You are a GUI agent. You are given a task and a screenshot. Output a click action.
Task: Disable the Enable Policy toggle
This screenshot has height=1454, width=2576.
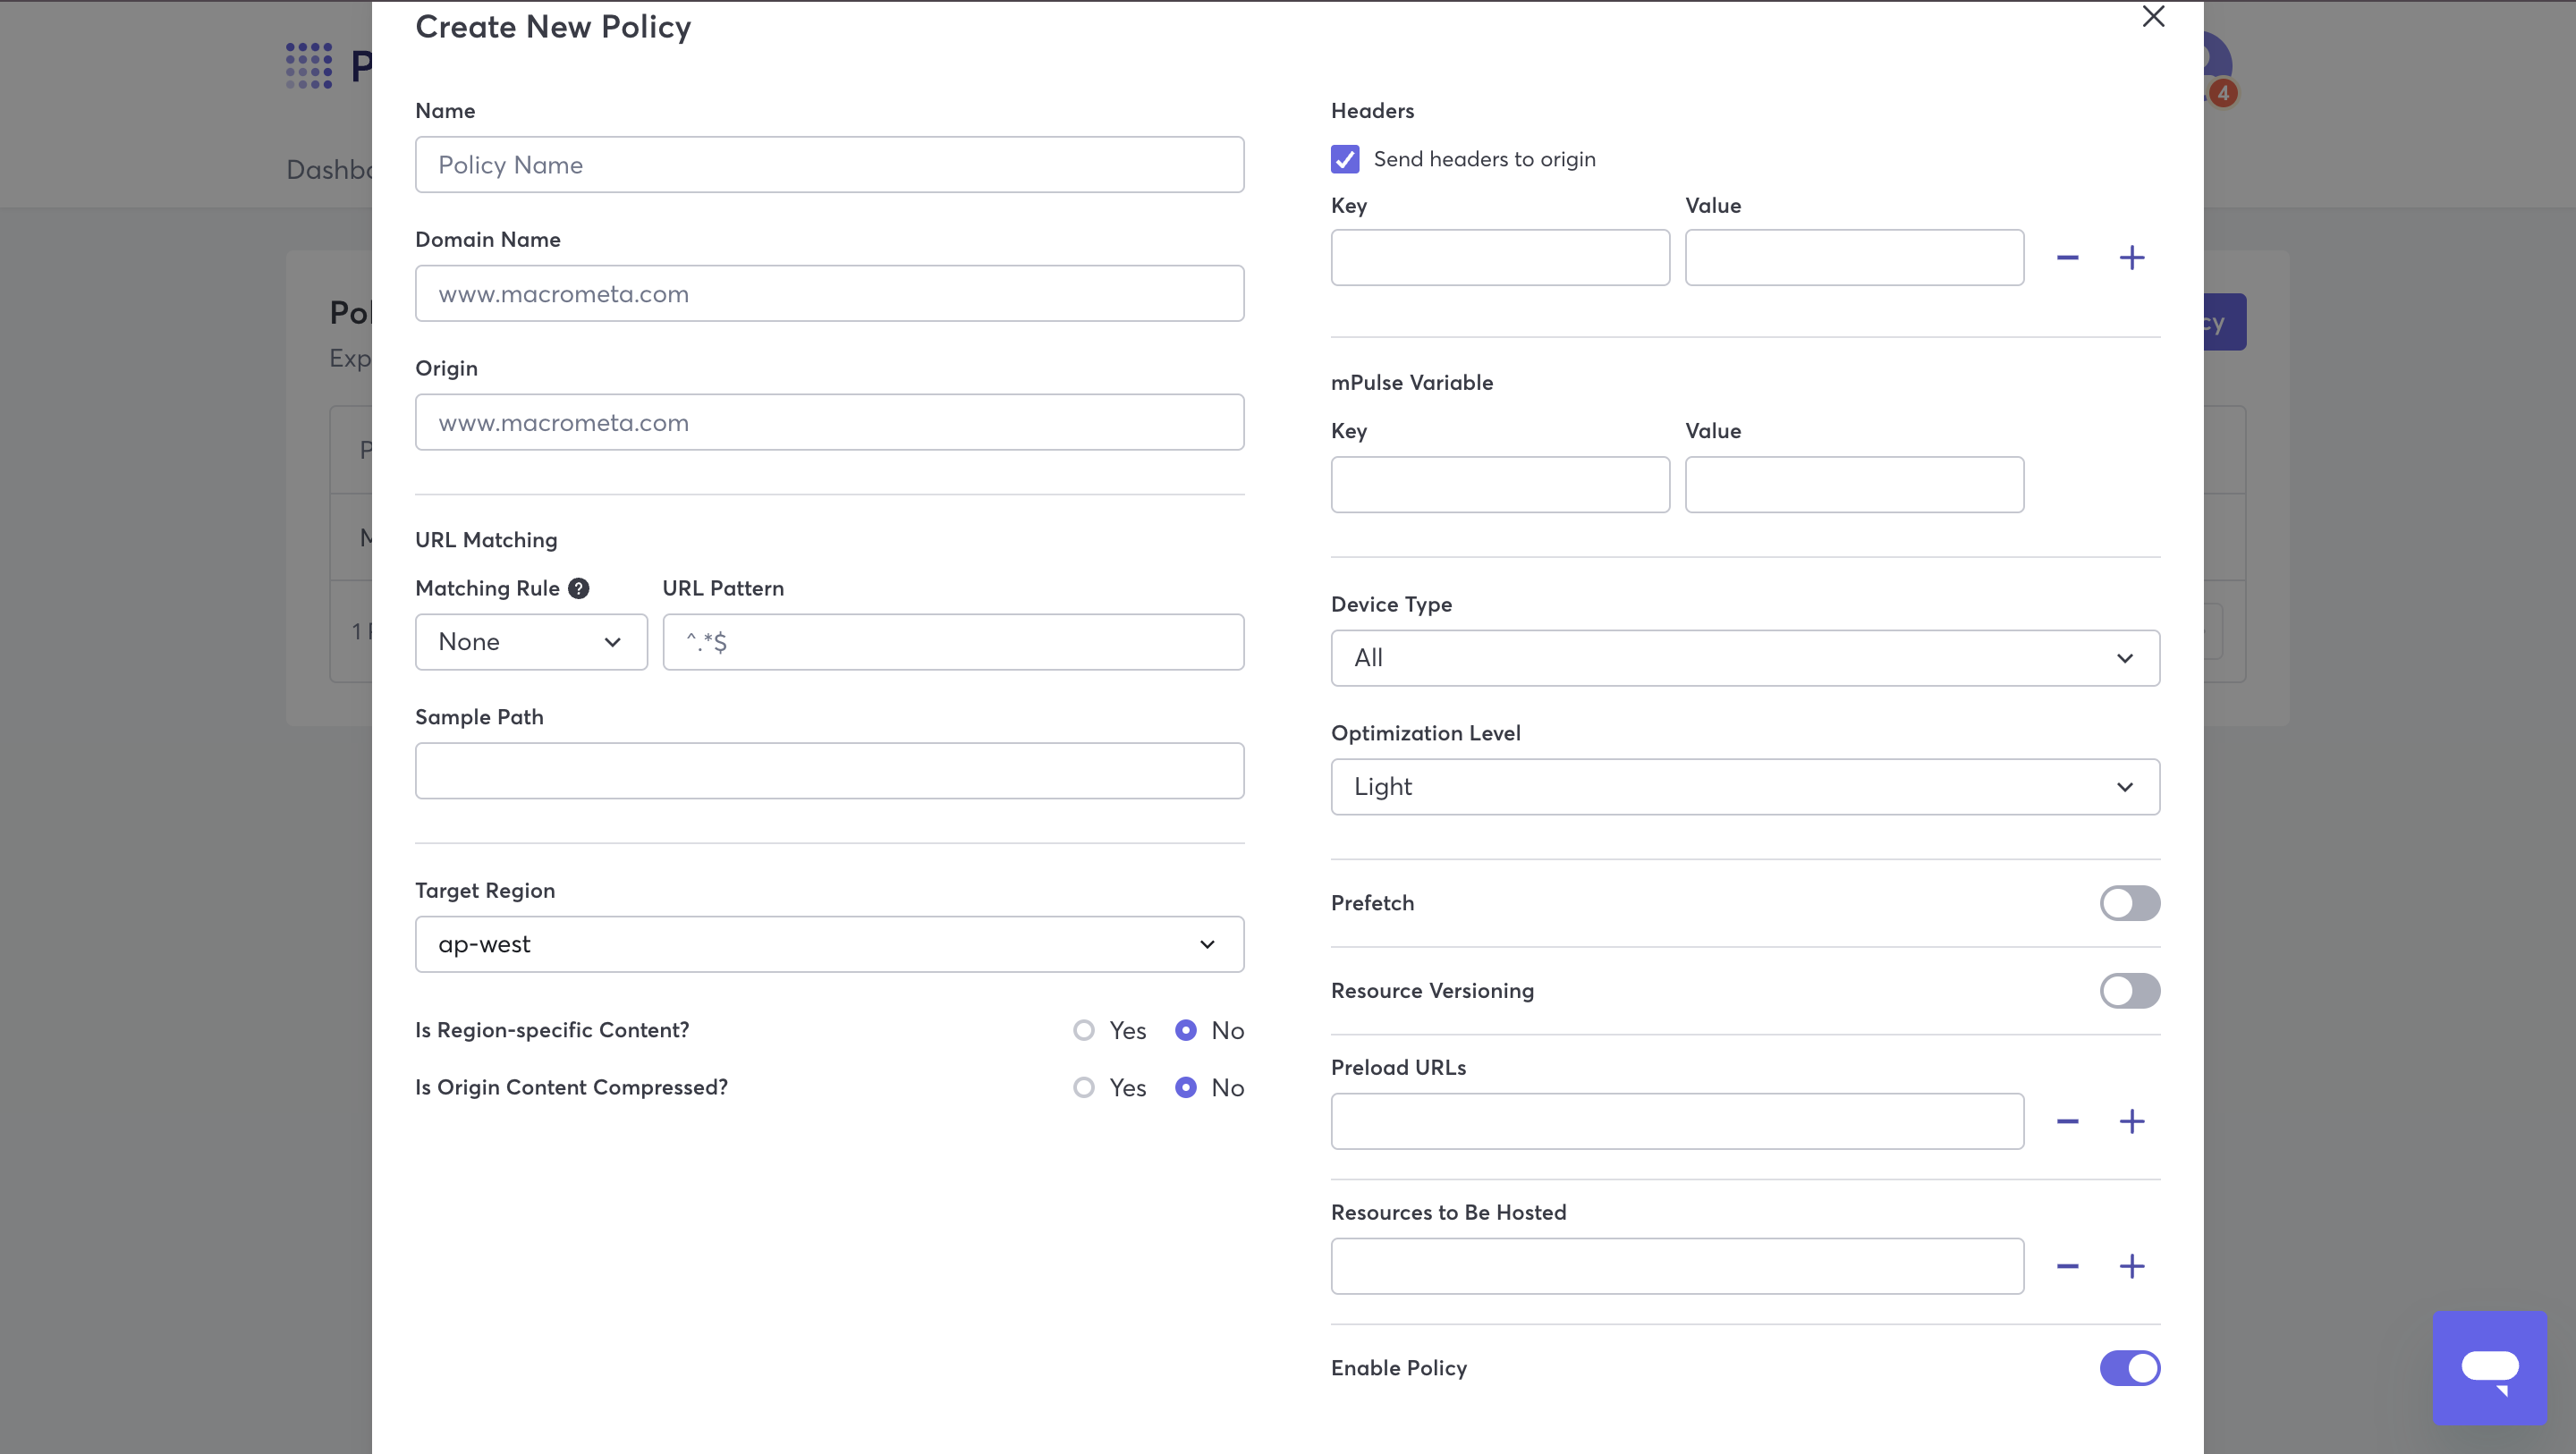point(2129,1369)
